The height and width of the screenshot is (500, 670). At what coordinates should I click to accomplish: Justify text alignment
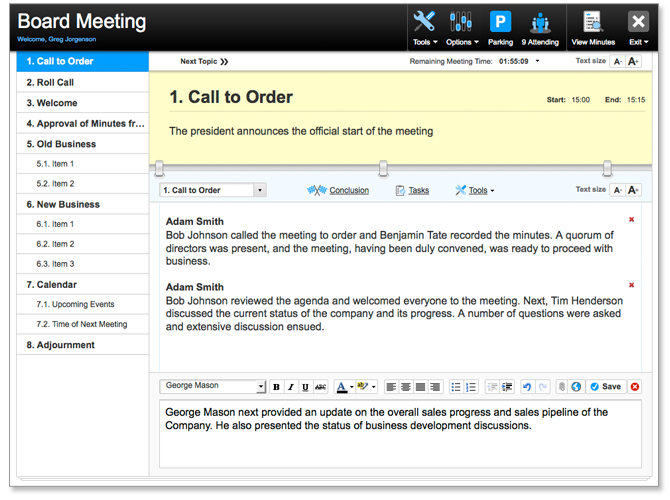point(420,387)
